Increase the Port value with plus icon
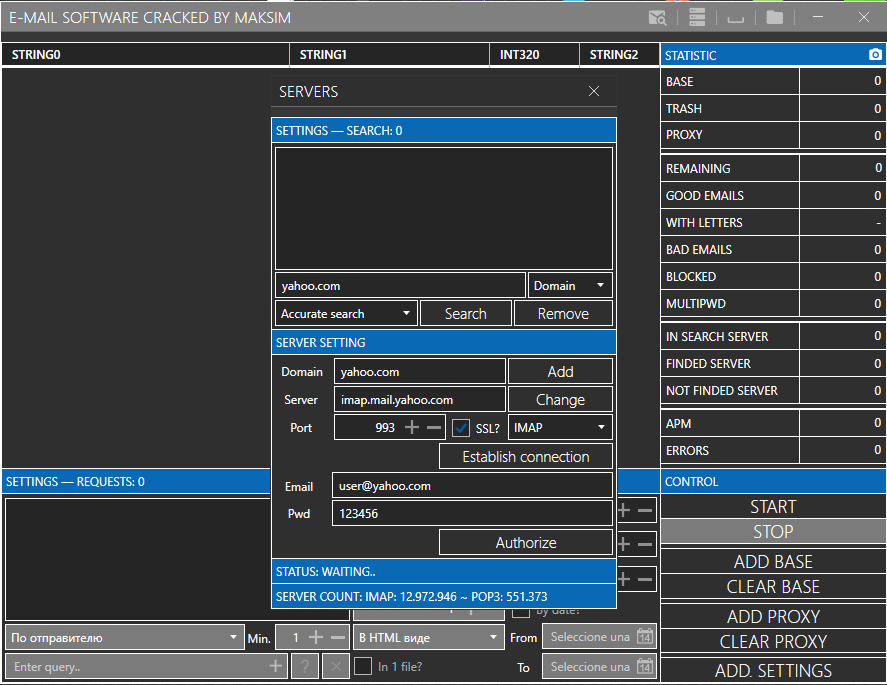Viewport: 887px width, 685px height. [412, 427]
